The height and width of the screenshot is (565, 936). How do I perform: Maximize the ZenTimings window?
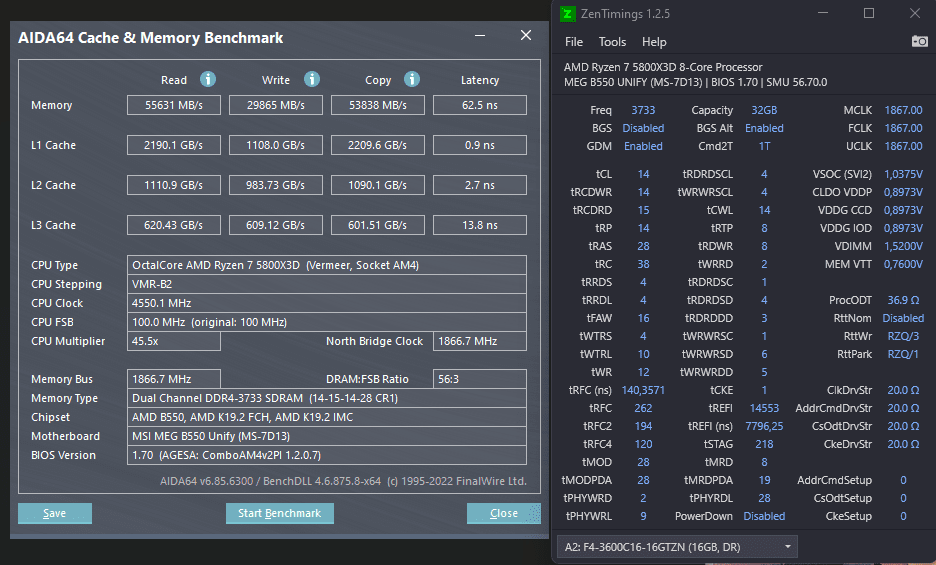coord(869,13)
